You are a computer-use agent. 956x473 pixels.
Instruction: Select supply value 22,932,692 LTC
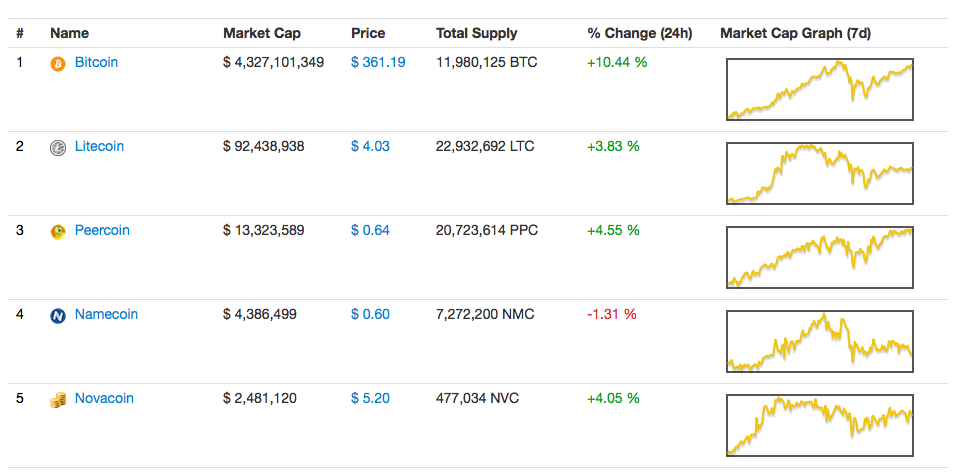[485, 146]
